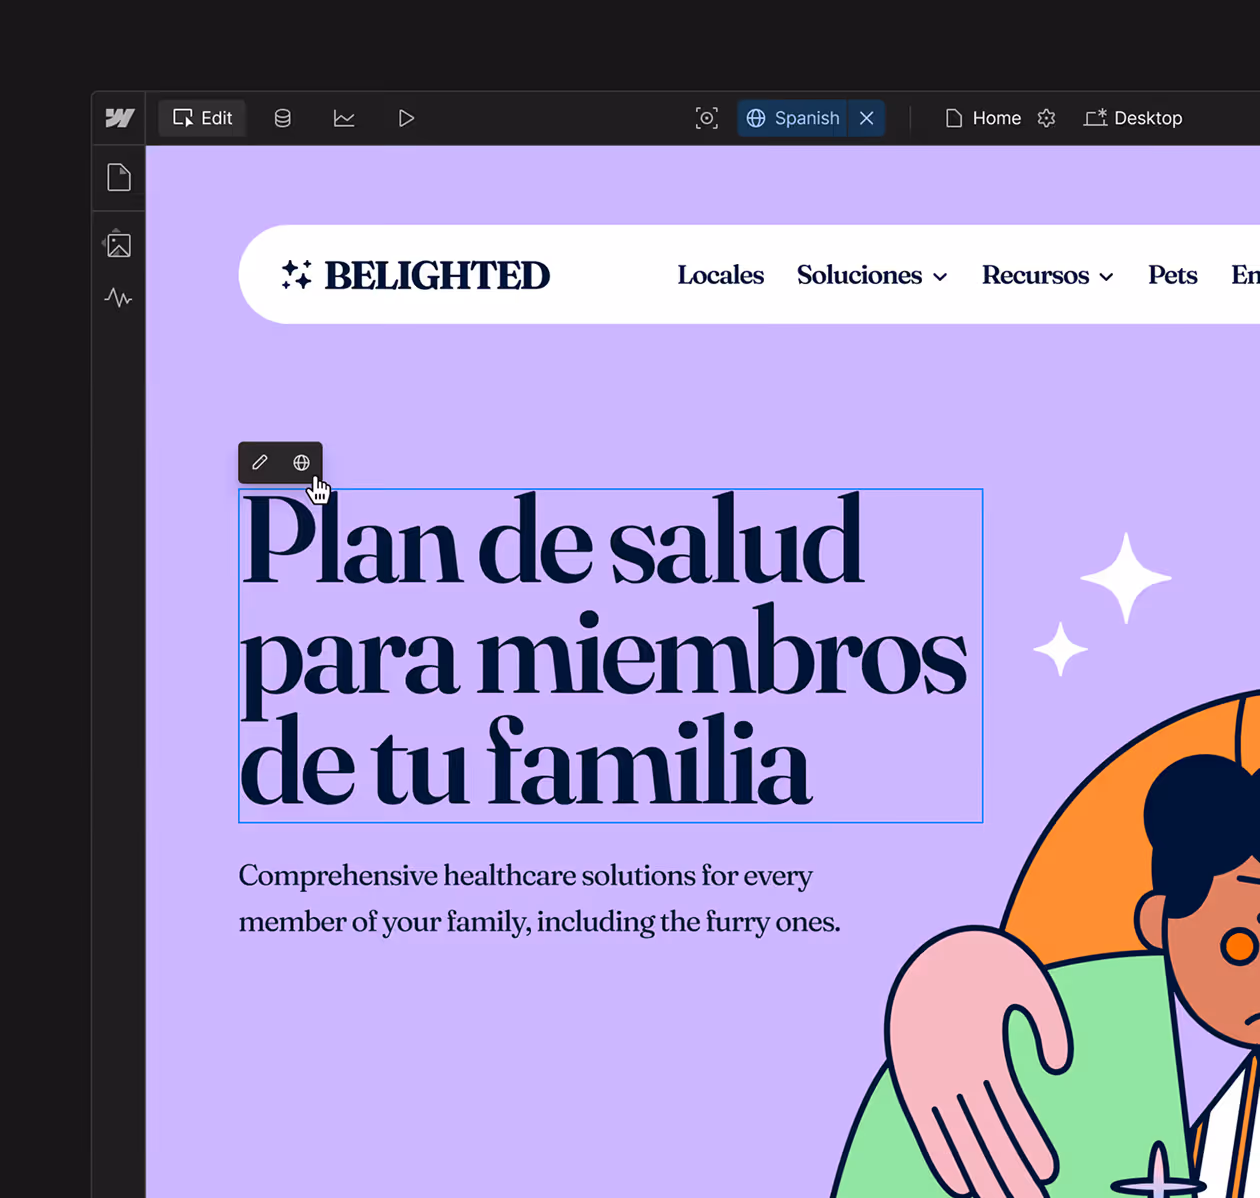Open the Pages panel in the sidebar

[118, 176]
